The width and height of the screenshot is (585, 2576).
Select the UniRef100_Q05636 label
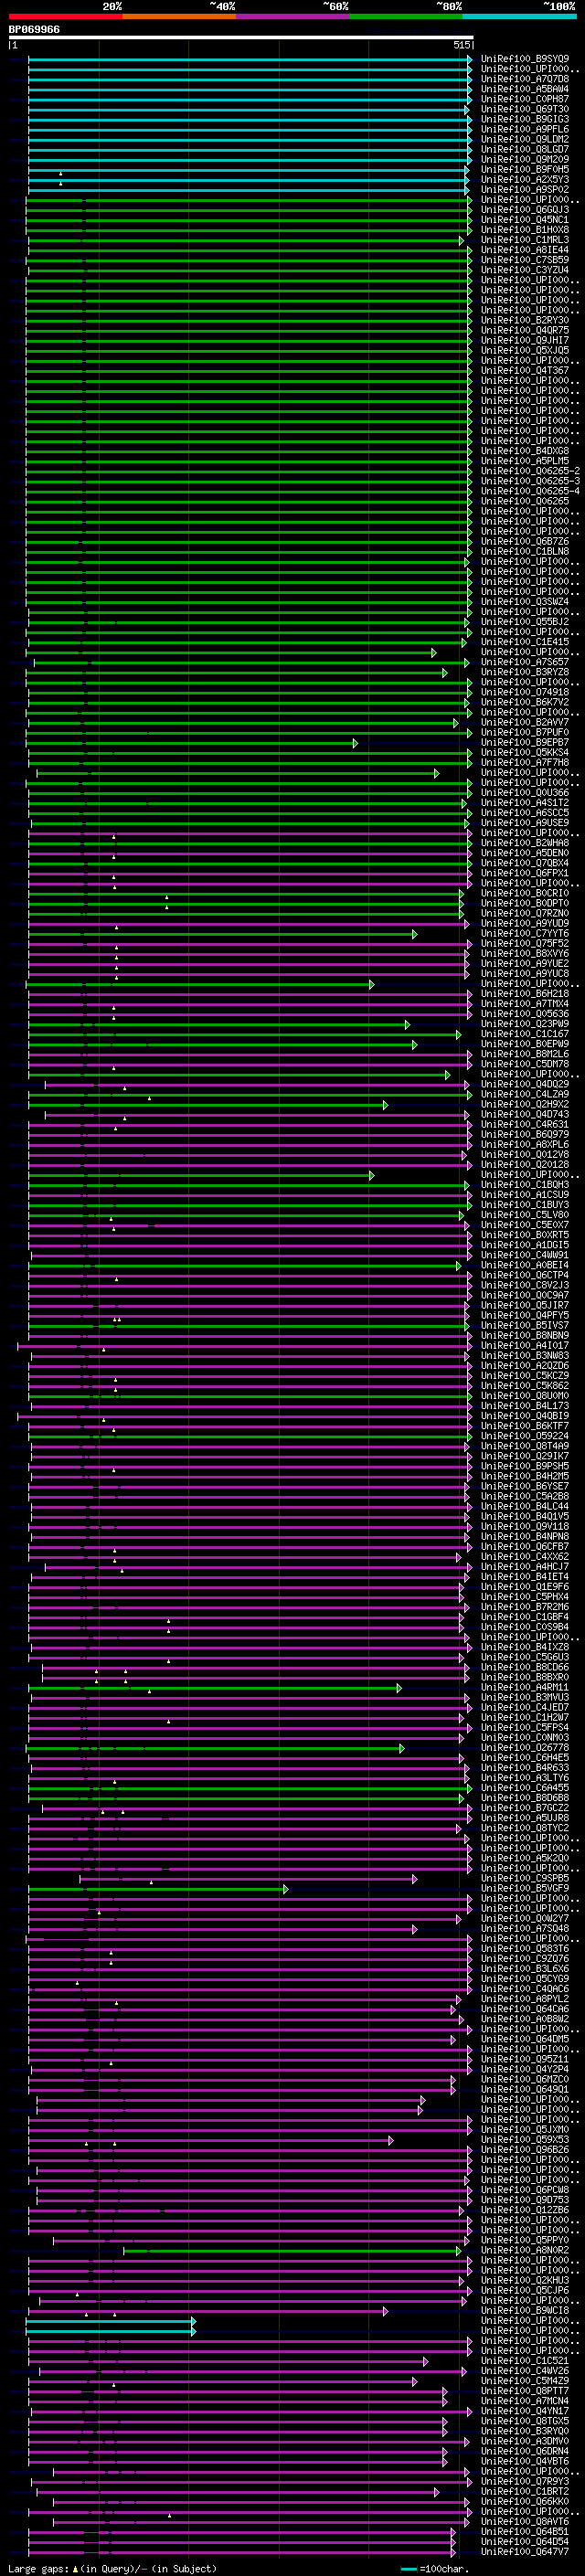point(525,1014)
